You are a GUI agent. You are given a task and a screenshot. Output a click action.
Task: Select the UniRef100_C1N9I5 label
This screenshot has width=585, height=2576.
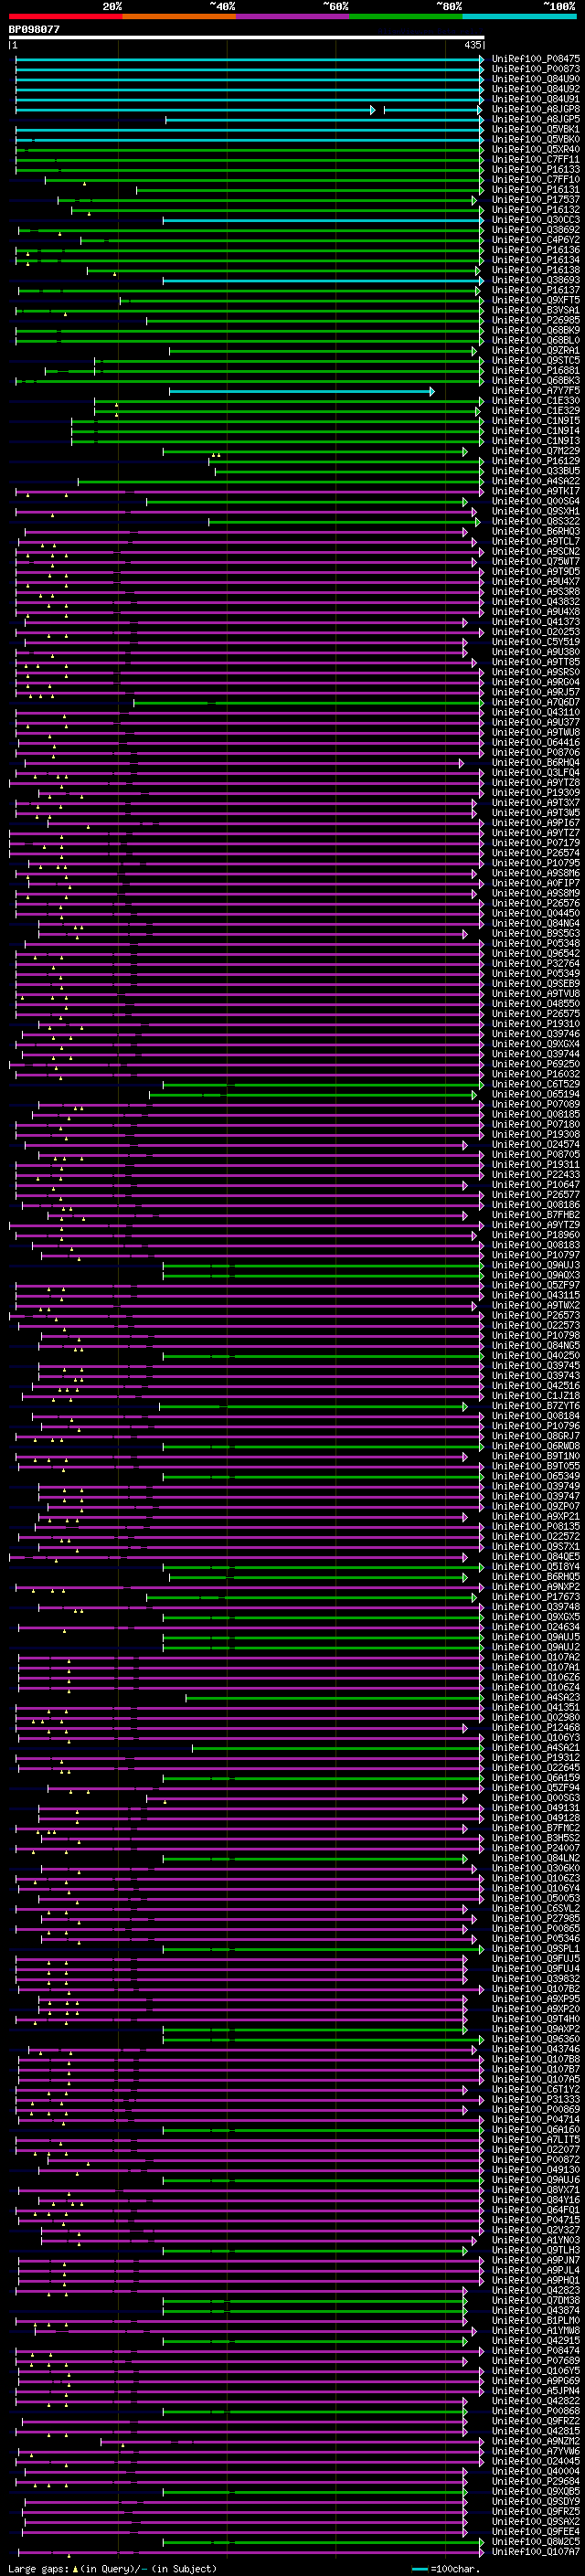536,421
